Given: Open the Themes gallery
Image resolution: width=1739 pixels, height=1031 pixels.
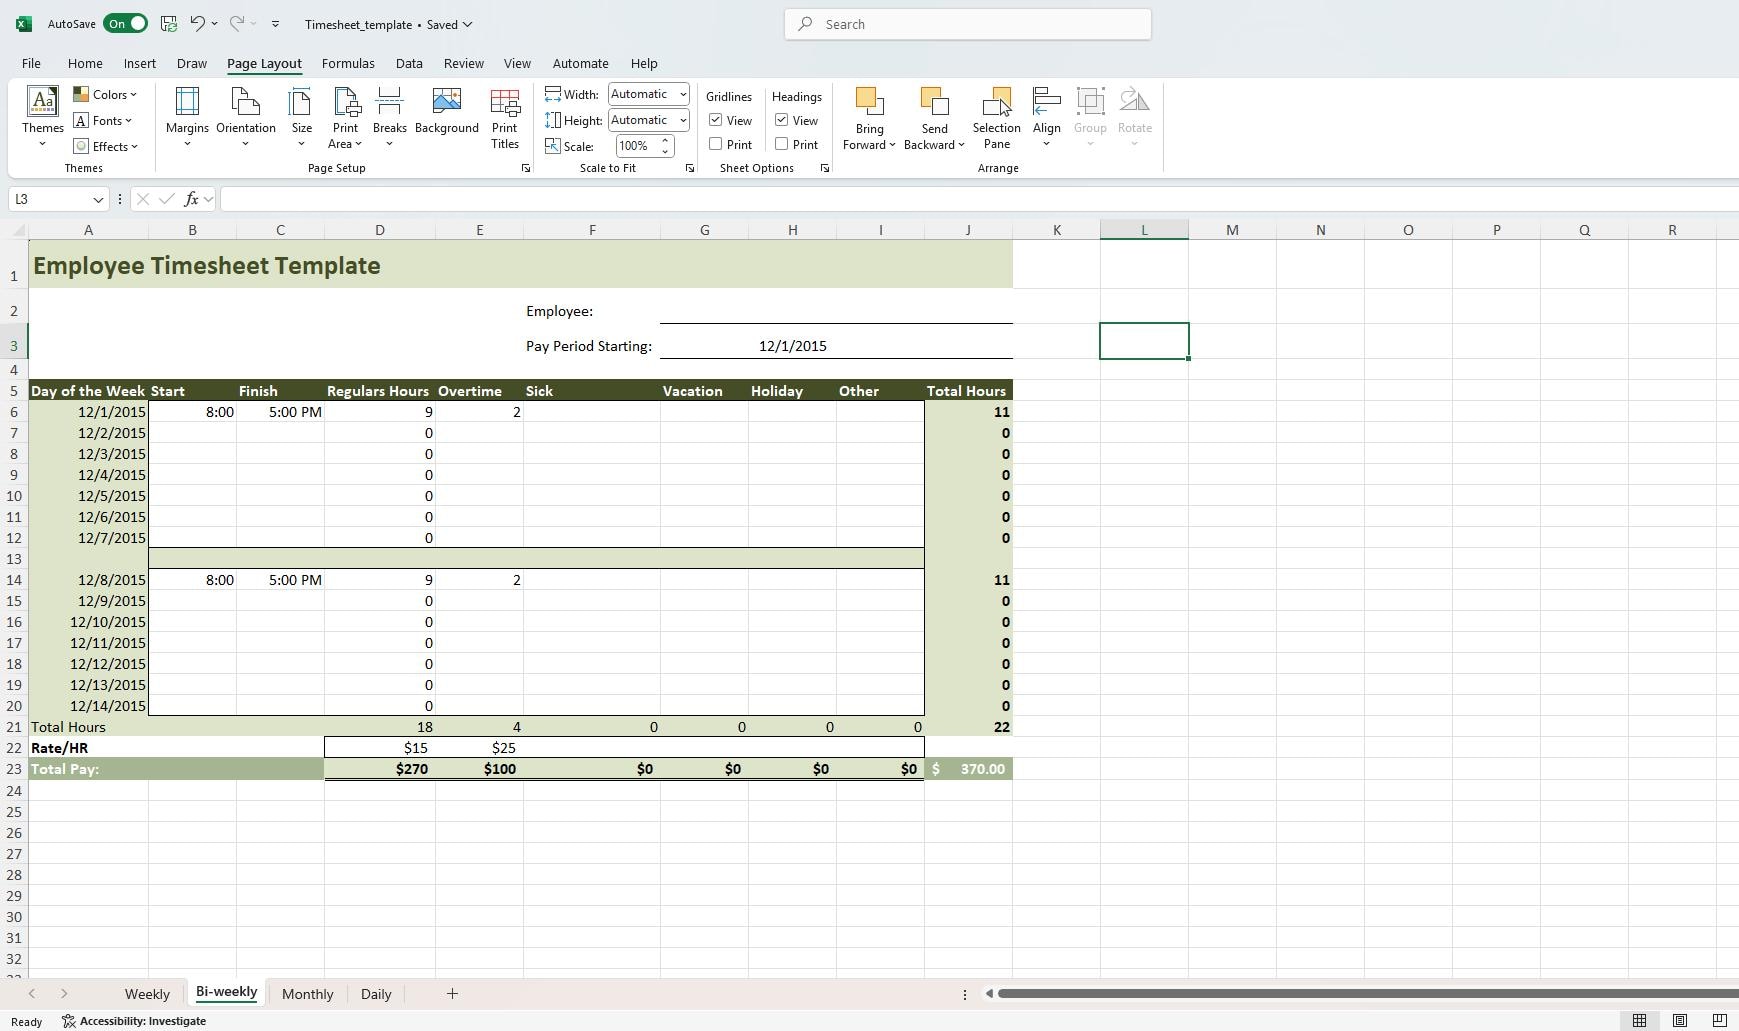Looking at the screenshot, I should pos(43,118).
